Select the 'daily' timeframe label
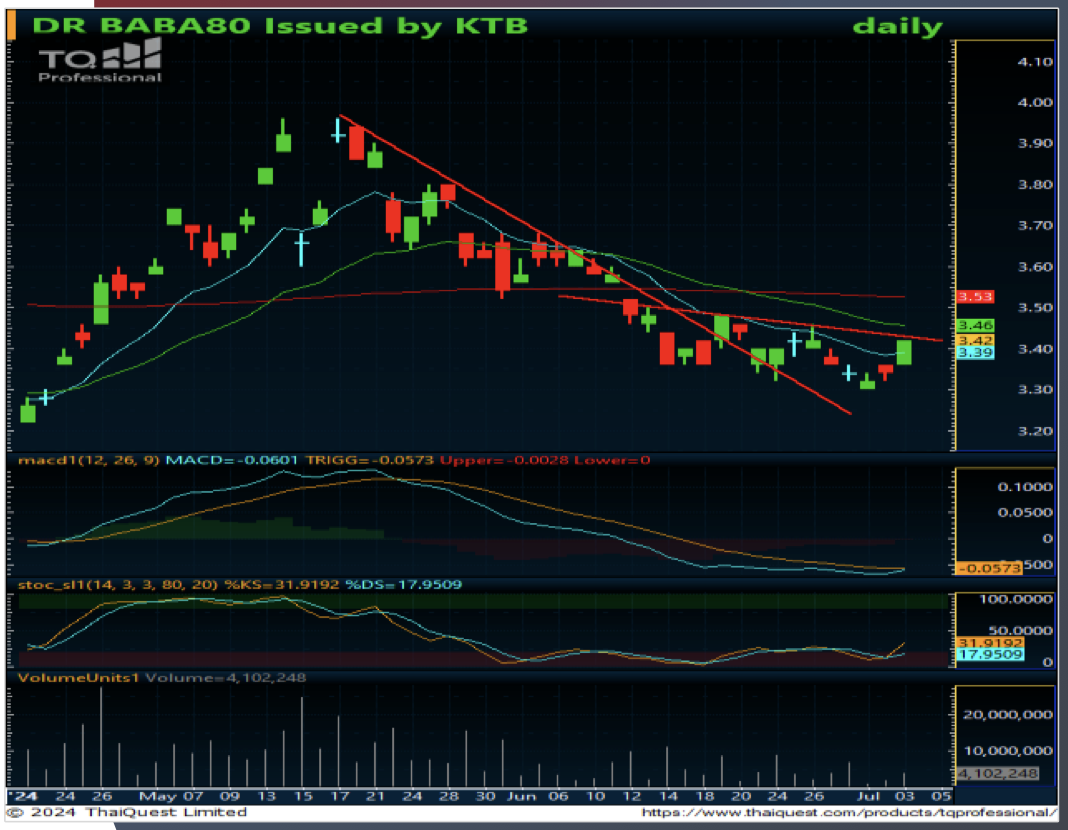The width and height of the screenshot is (1068, 830). [898, 27]
